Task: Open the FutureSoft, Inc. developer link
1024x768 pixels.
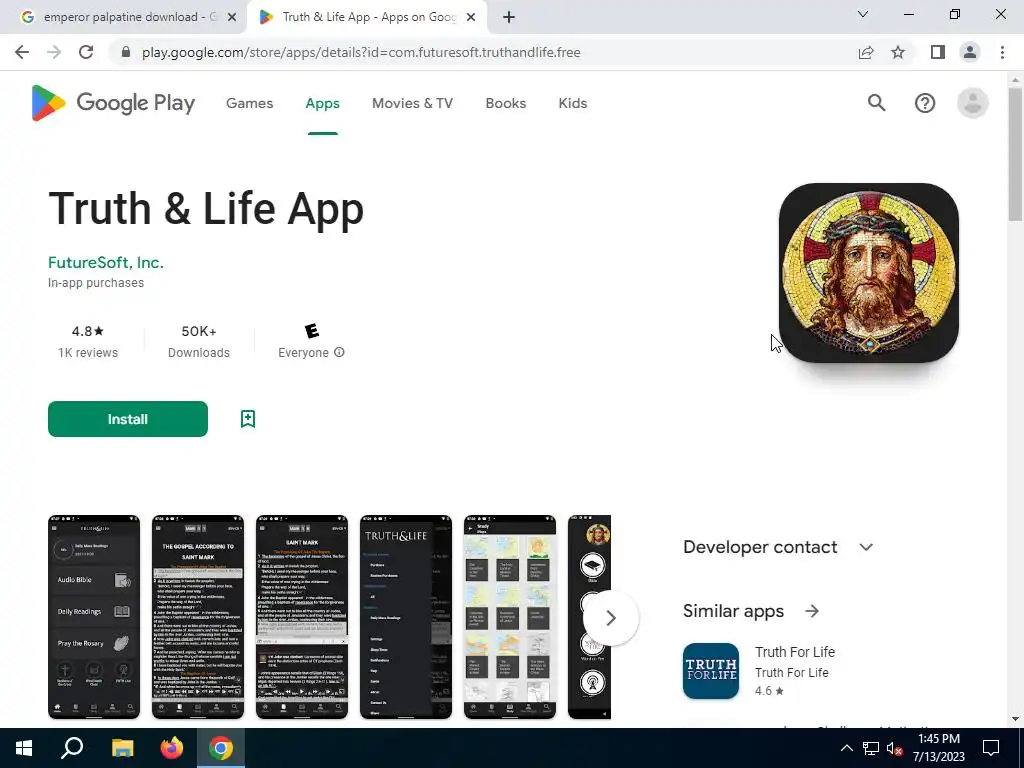Action: tap(106, 263)
